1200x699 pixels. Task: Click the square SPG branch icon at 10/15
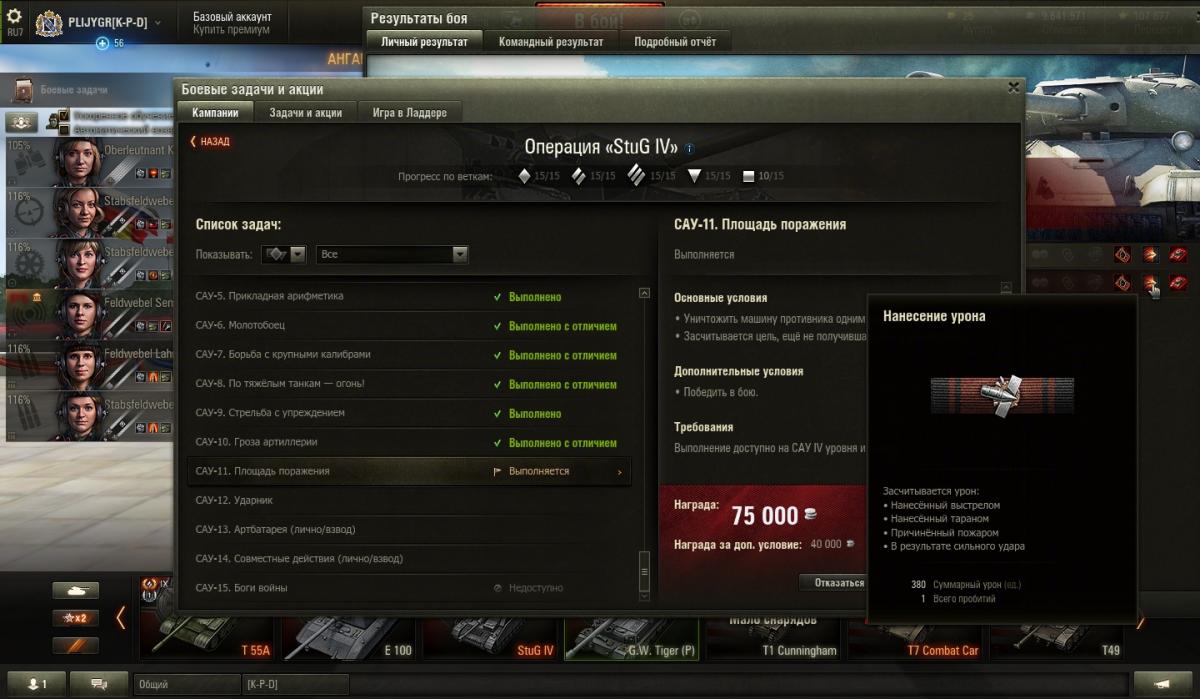[749, 177]
